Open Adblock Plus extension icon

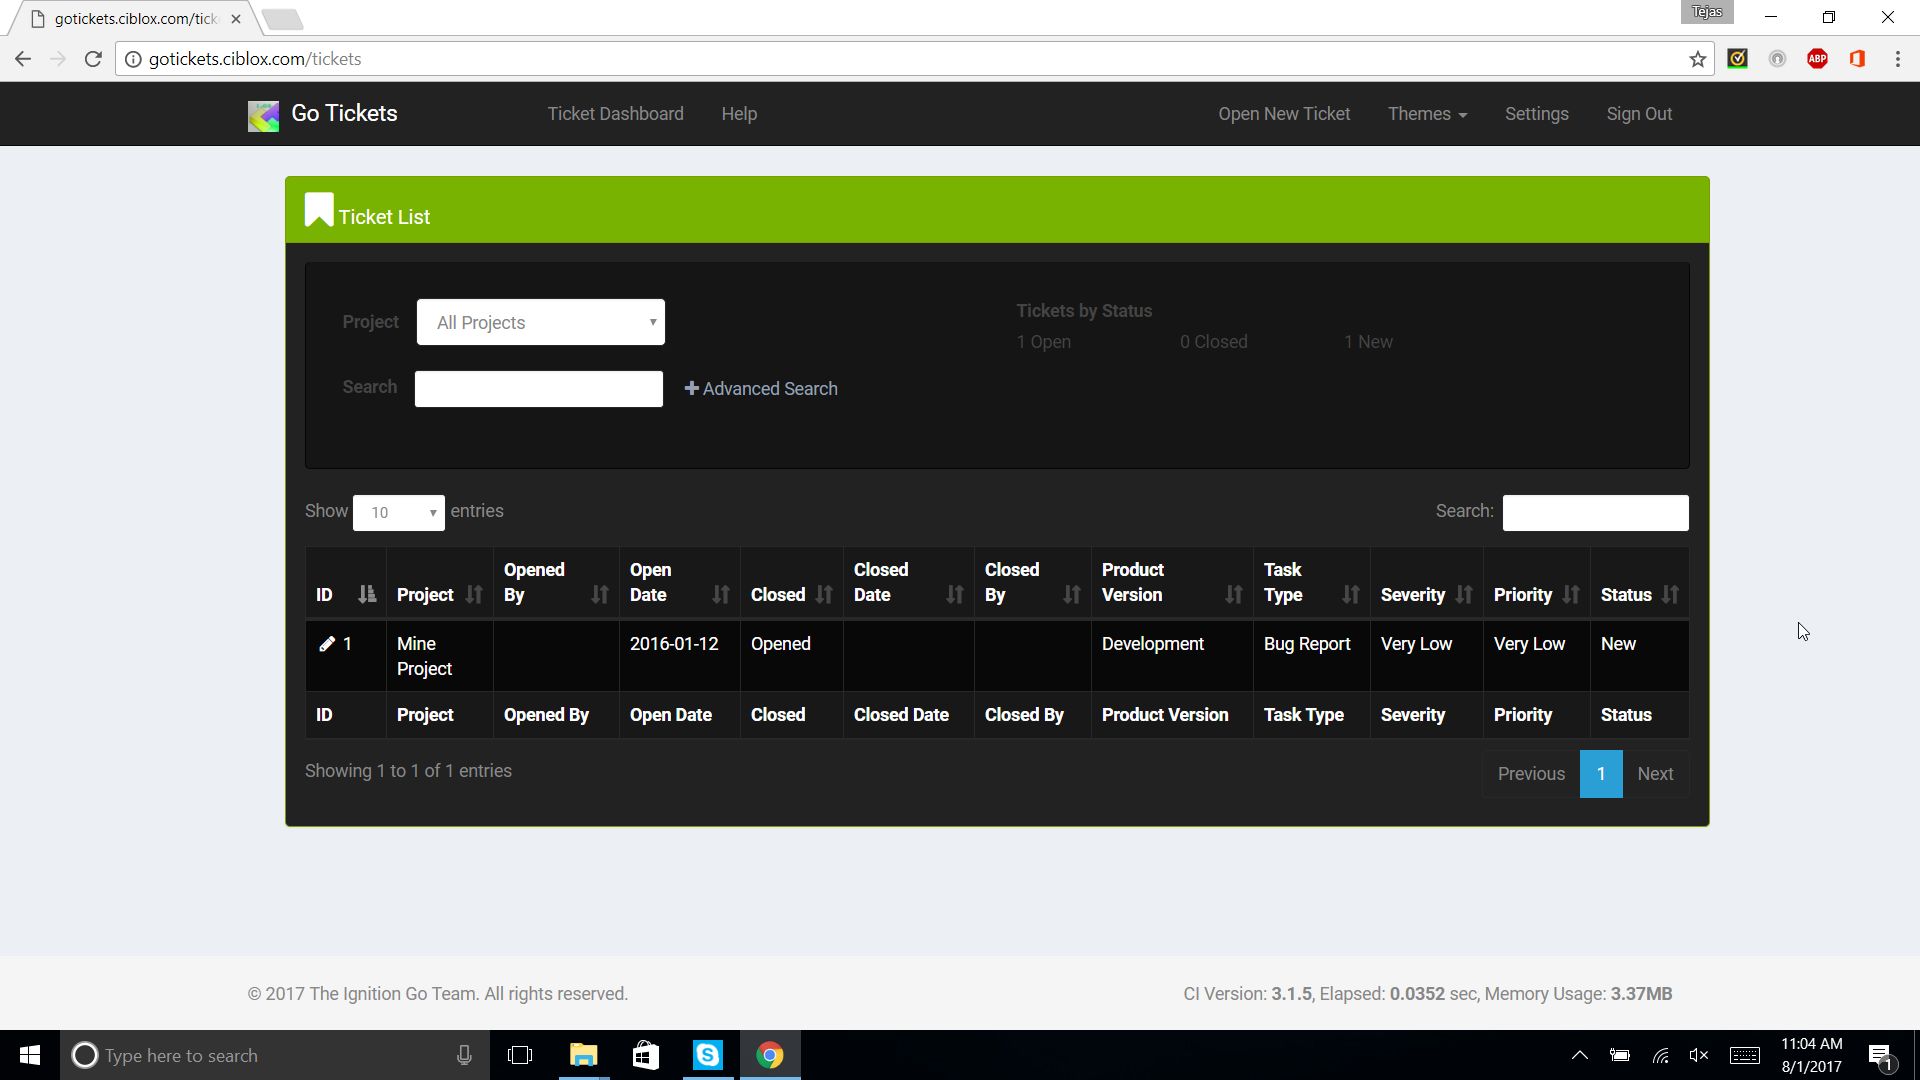point(1817,59)
